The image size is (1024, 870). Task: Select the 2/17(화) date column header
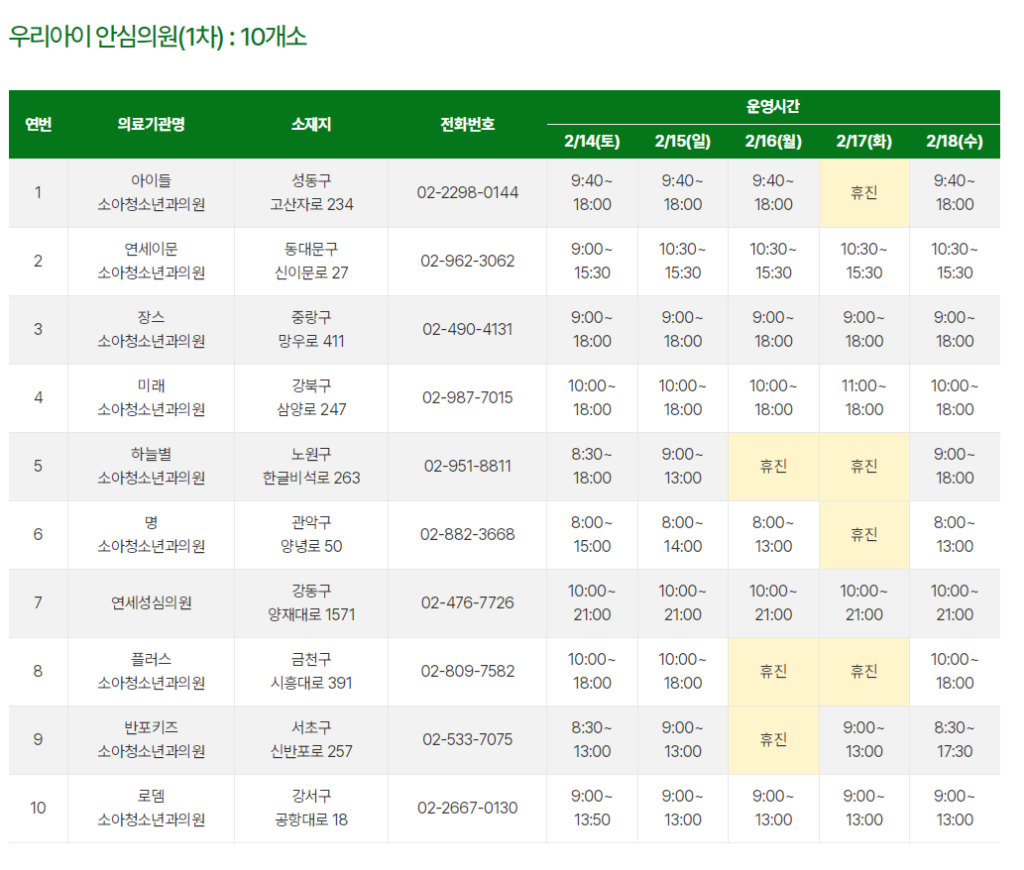point(864,142)
